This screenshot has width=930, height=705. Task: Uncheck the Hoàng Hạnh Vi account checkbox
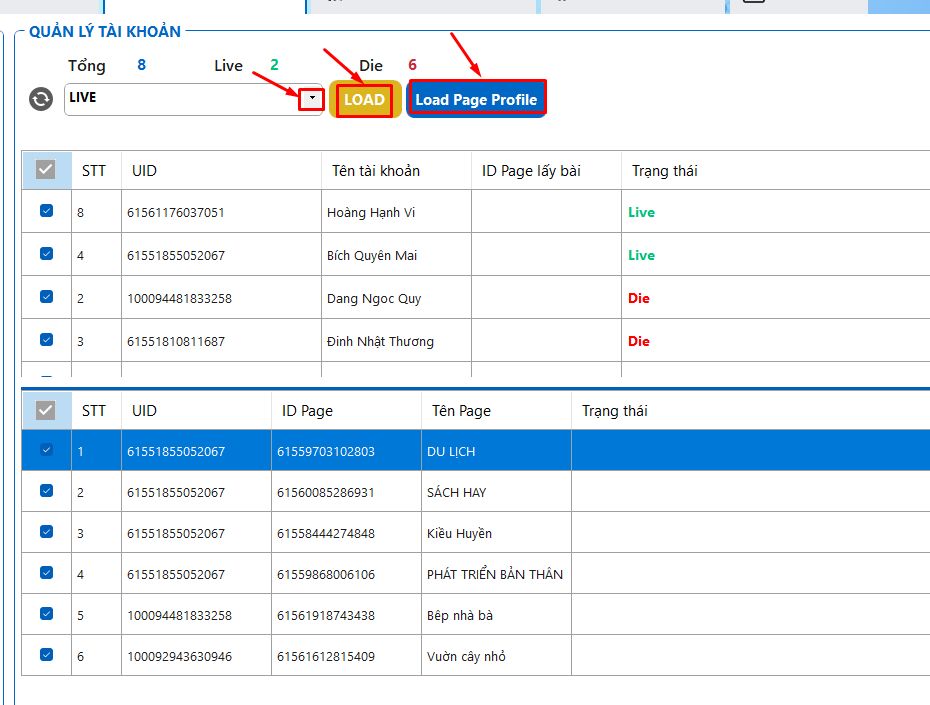click(46, 210)
